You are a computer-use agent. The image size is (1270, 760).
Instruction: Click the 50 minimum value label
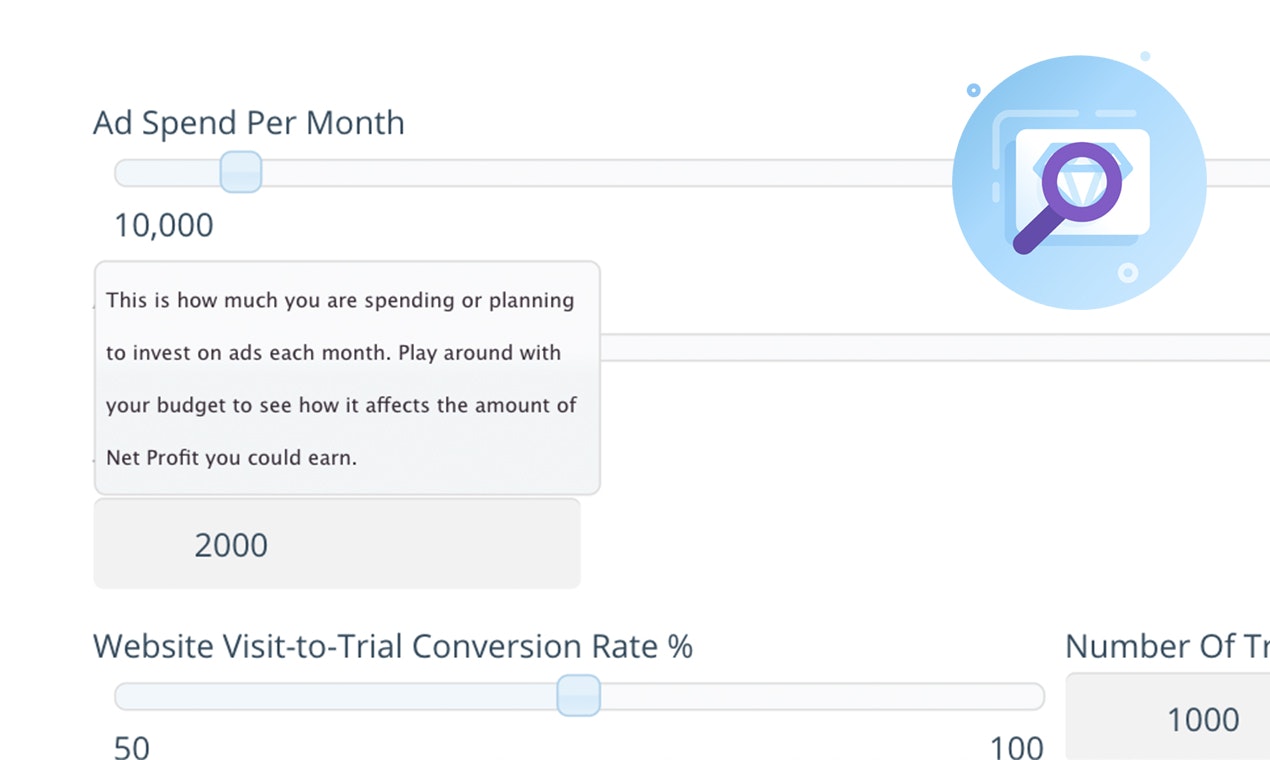130,746
